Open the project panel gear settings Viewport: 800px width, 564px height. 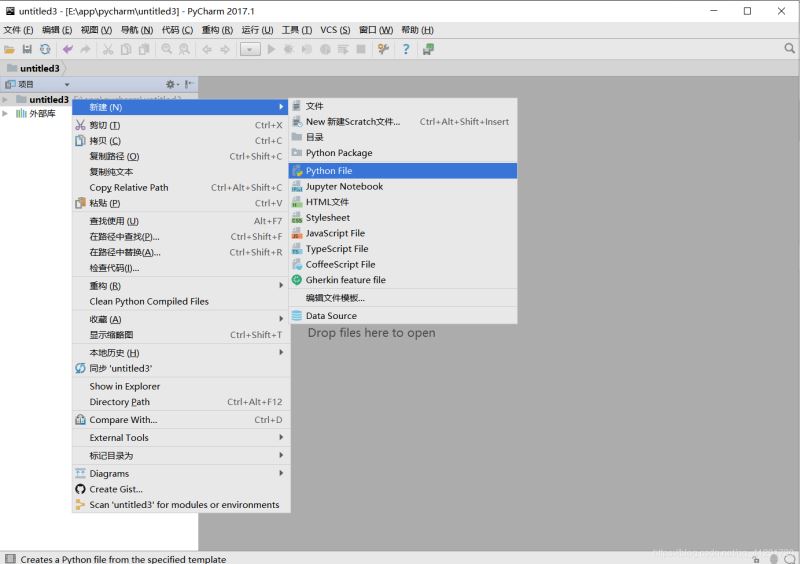[x=171, y=84]
